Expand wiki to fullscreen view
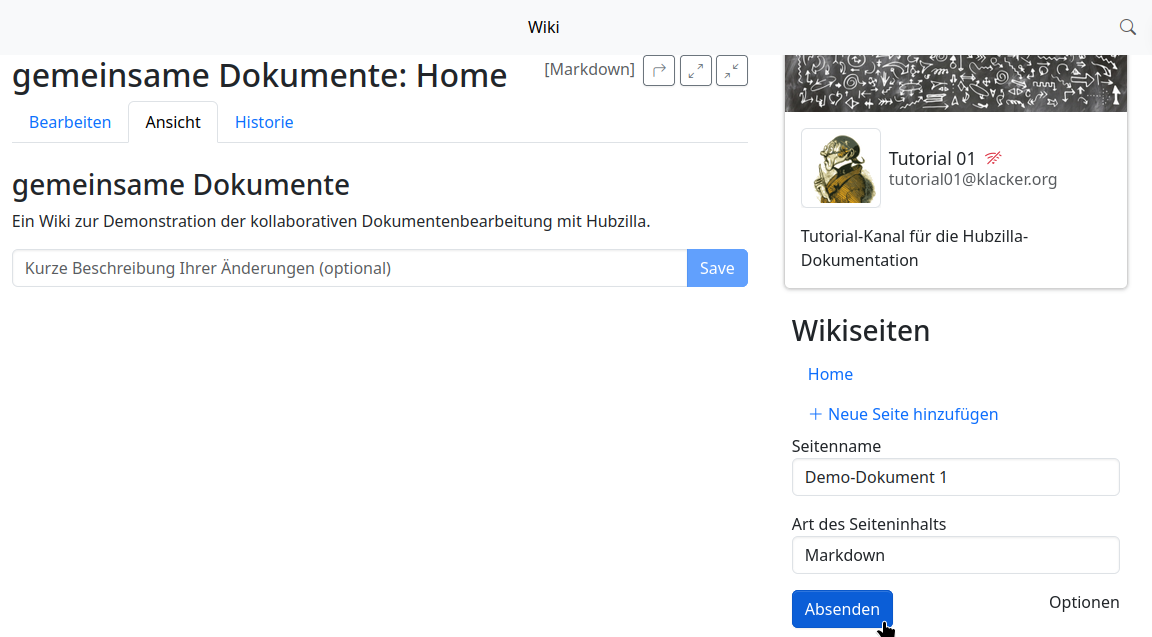Viewport: 1152px width, 637px height. [x=696, y=70]
